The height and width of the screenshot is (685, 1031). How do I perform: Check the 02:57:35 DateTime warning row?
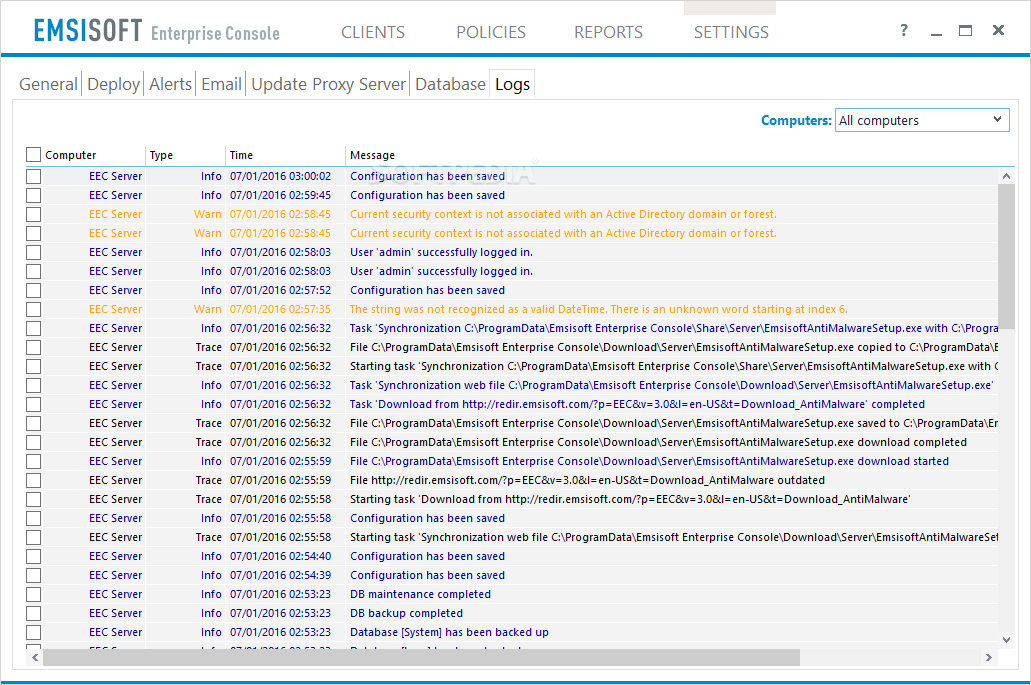click(x=34, y=309)
